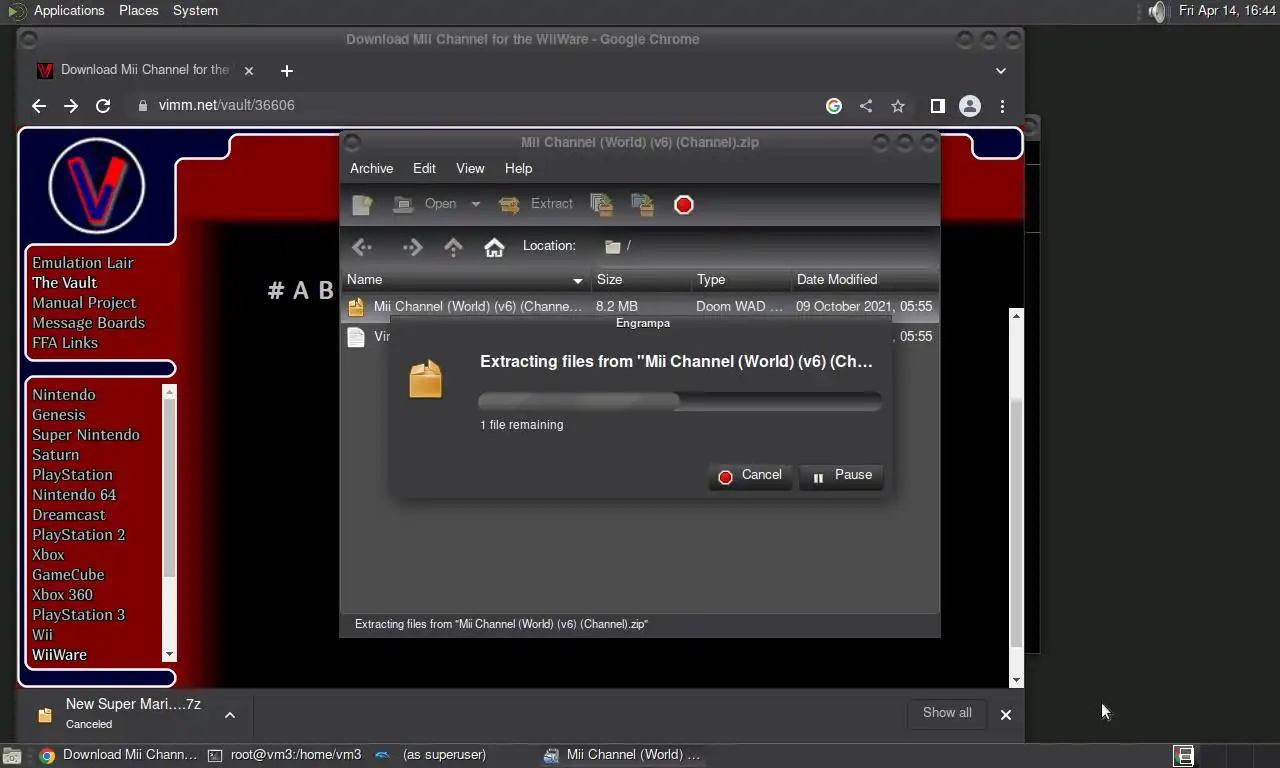1280x768 pixels.
Task: Click the red stop operation icon in toolbar
Action: pos(684,205)
